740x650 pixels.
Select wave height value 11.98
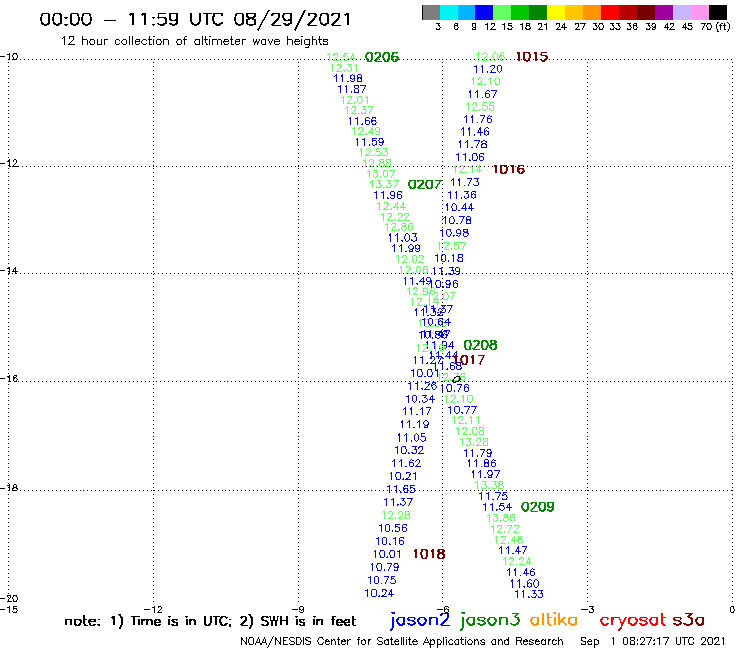[348, 78]
